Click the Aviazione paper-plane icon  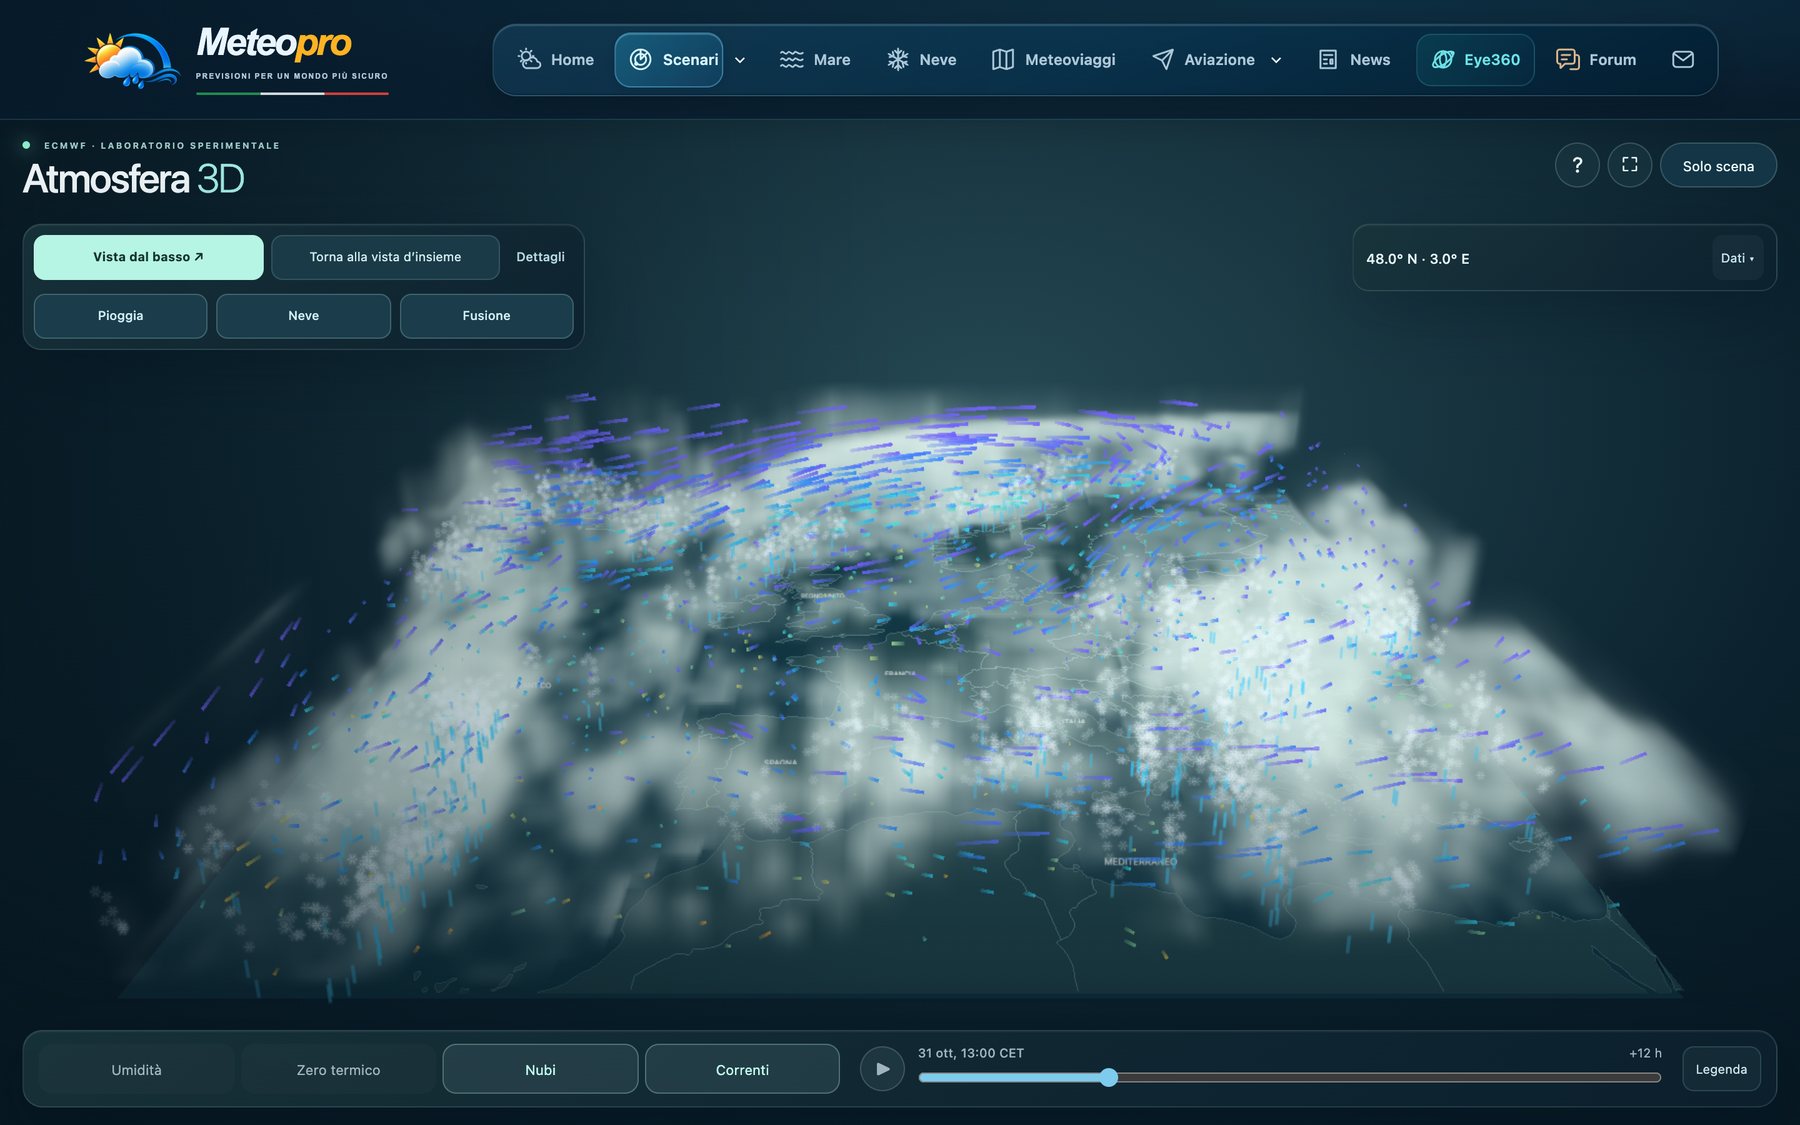(x=1163, y=60)
